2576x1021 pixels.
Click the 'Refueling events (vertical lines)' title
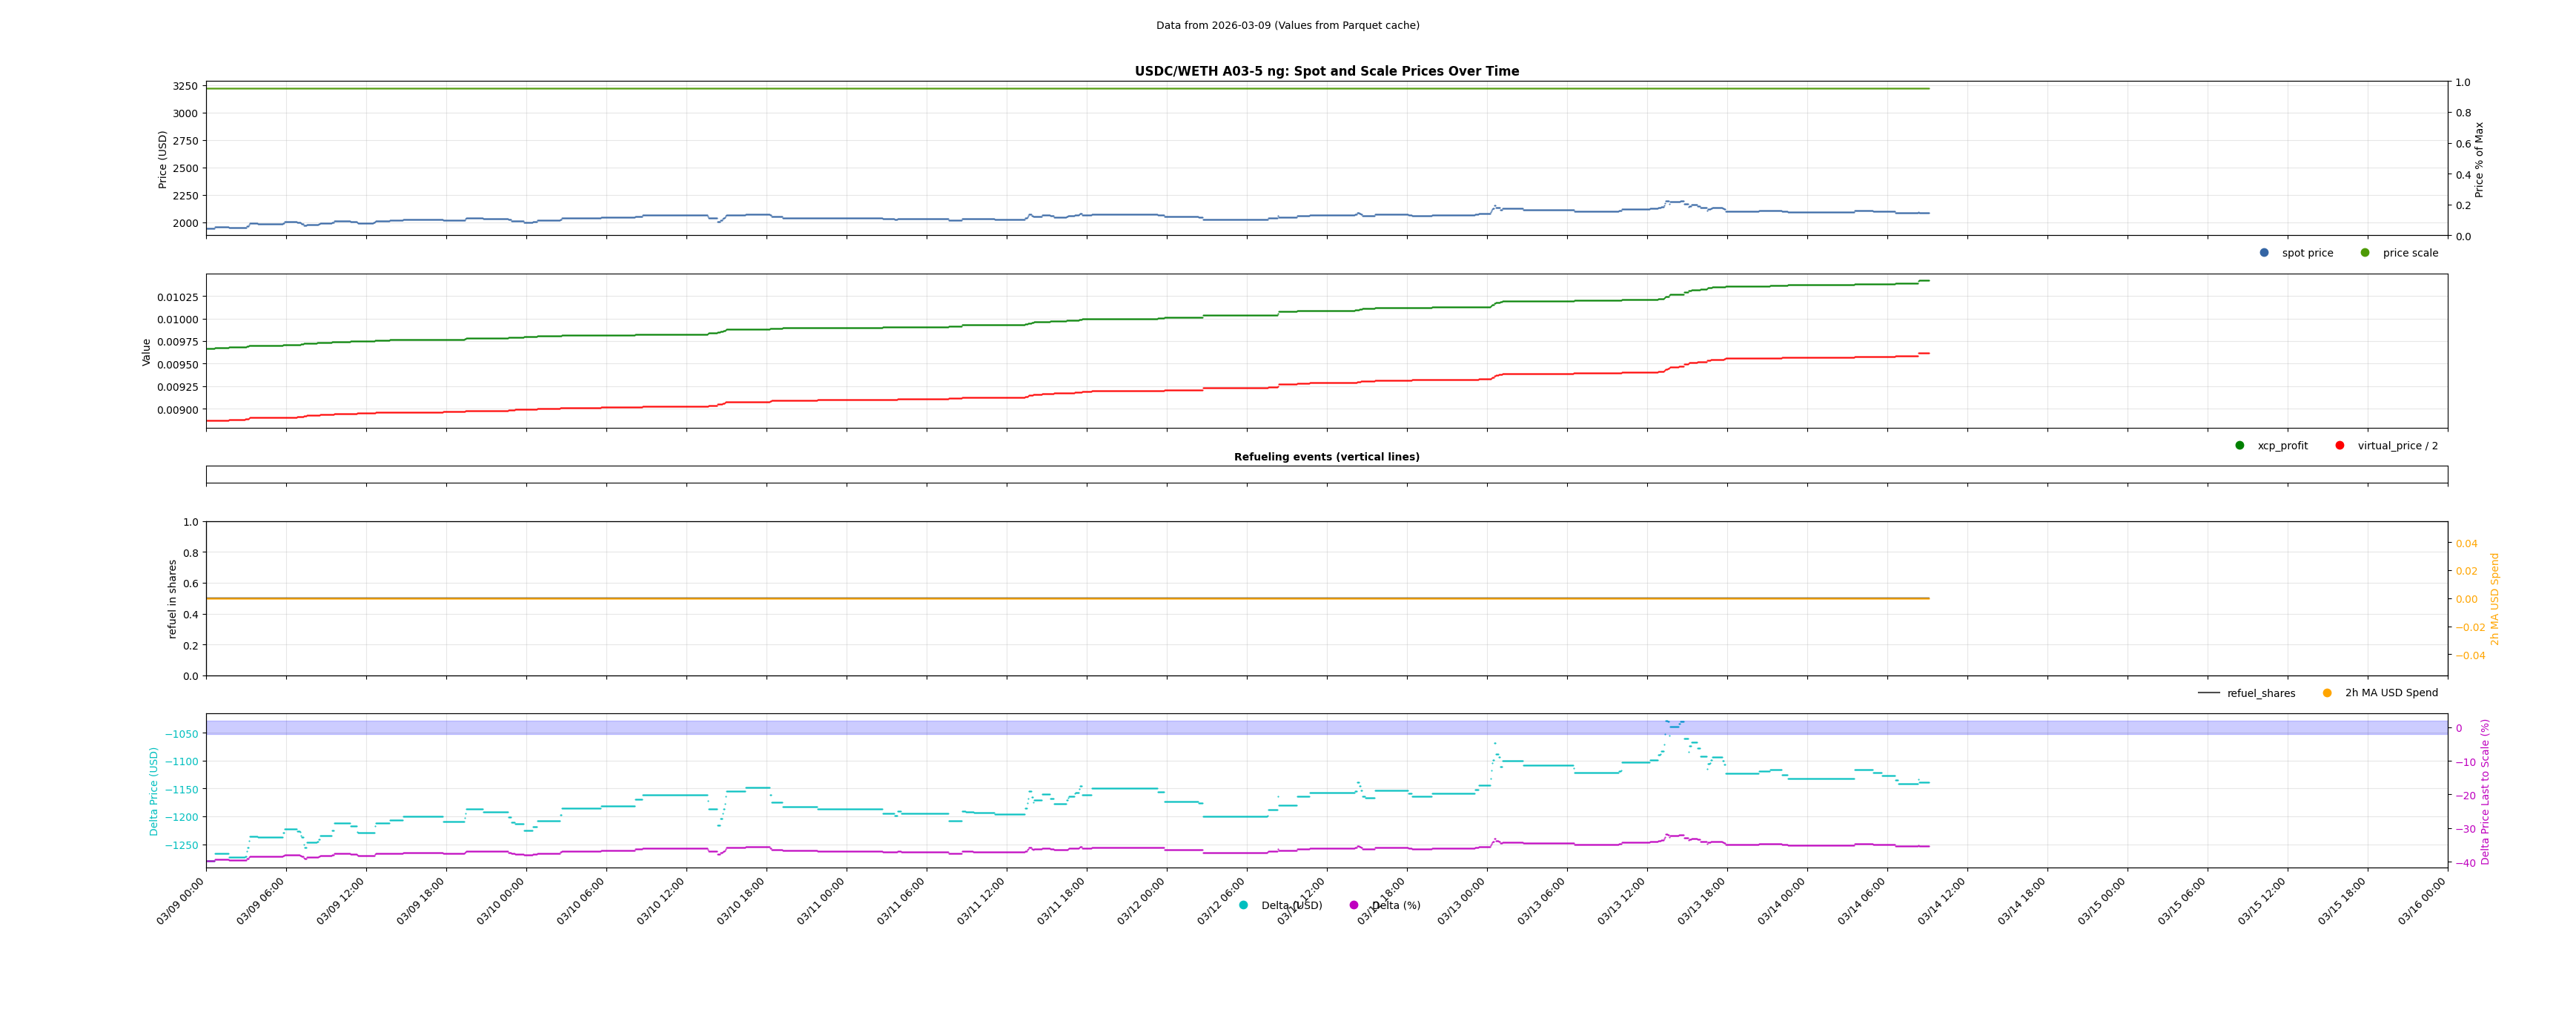[x=1326, y=457]
